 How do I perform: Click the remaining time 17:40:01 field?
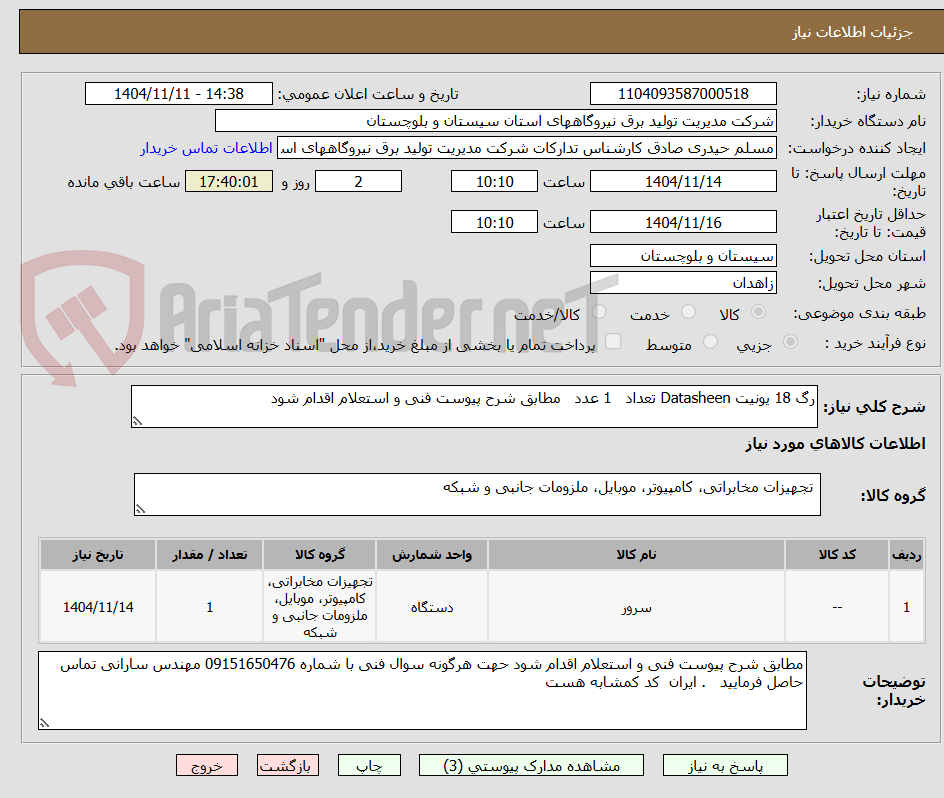pos(229,181)
